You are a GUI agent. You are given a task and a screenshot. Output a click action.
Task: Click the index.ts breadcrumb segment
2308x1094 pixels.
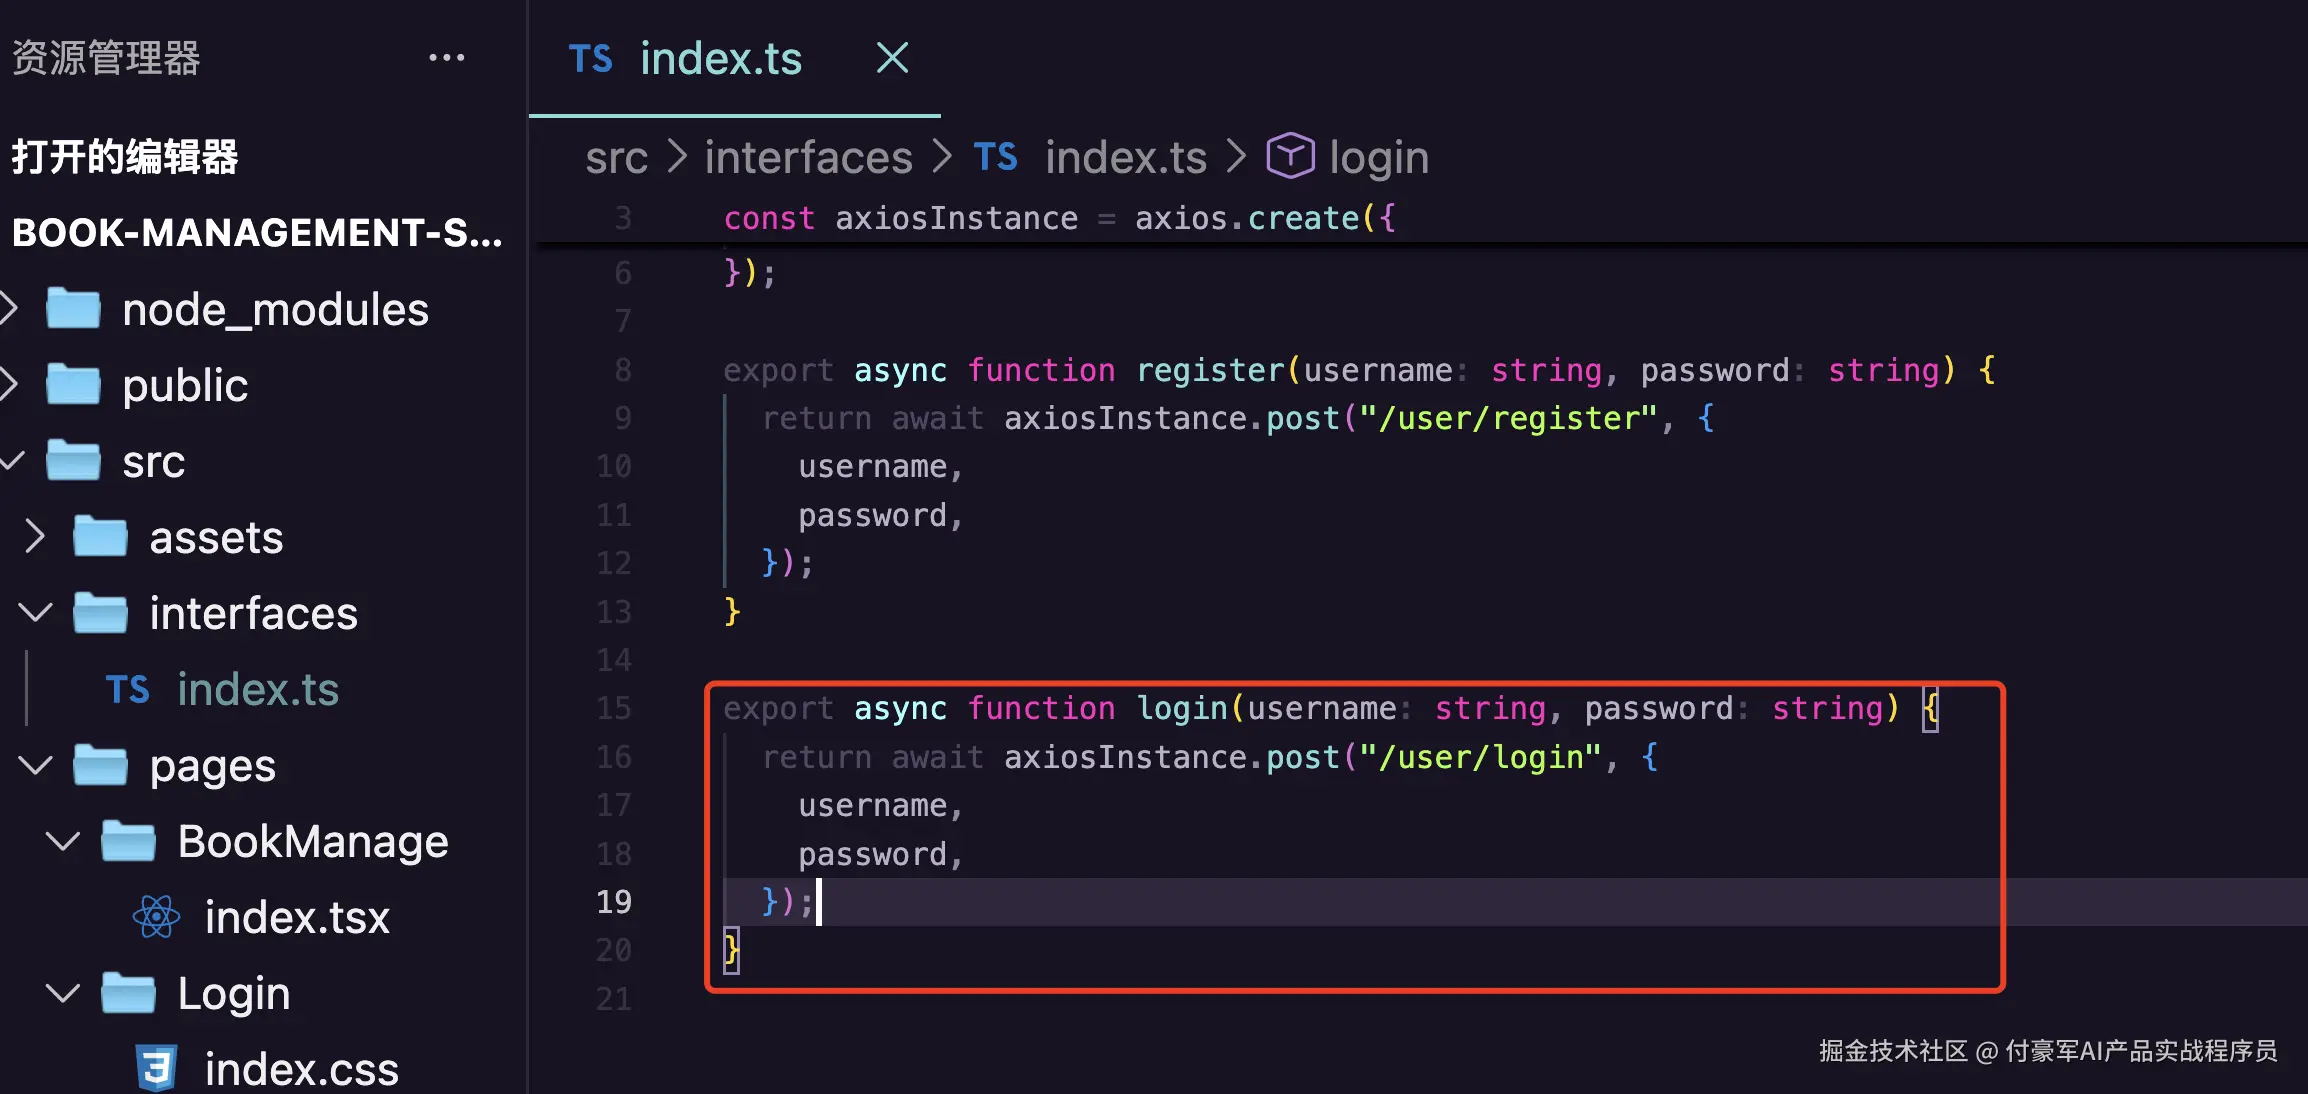(1126, 157)
